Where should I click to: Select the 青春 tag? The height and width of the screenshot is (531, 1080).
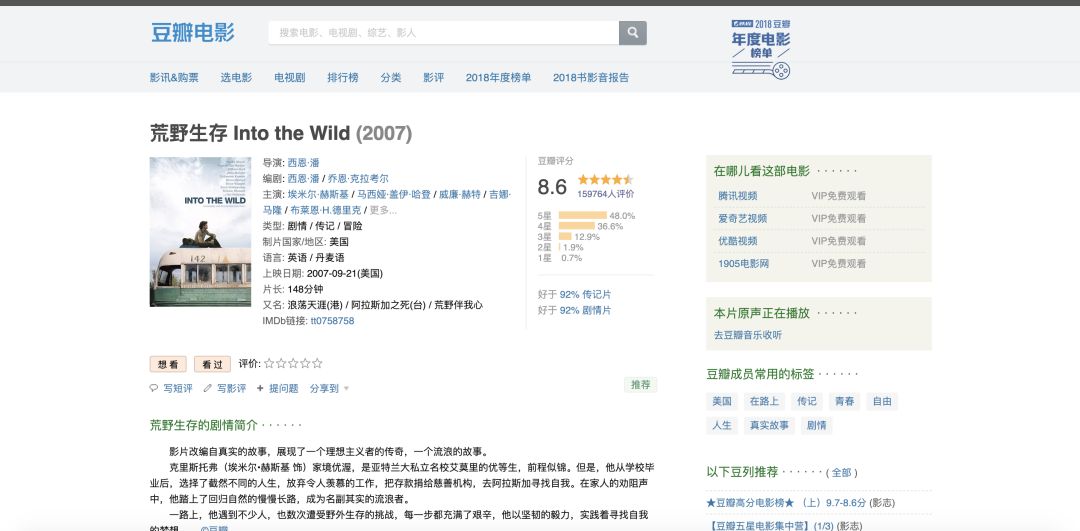click(844, 402)
